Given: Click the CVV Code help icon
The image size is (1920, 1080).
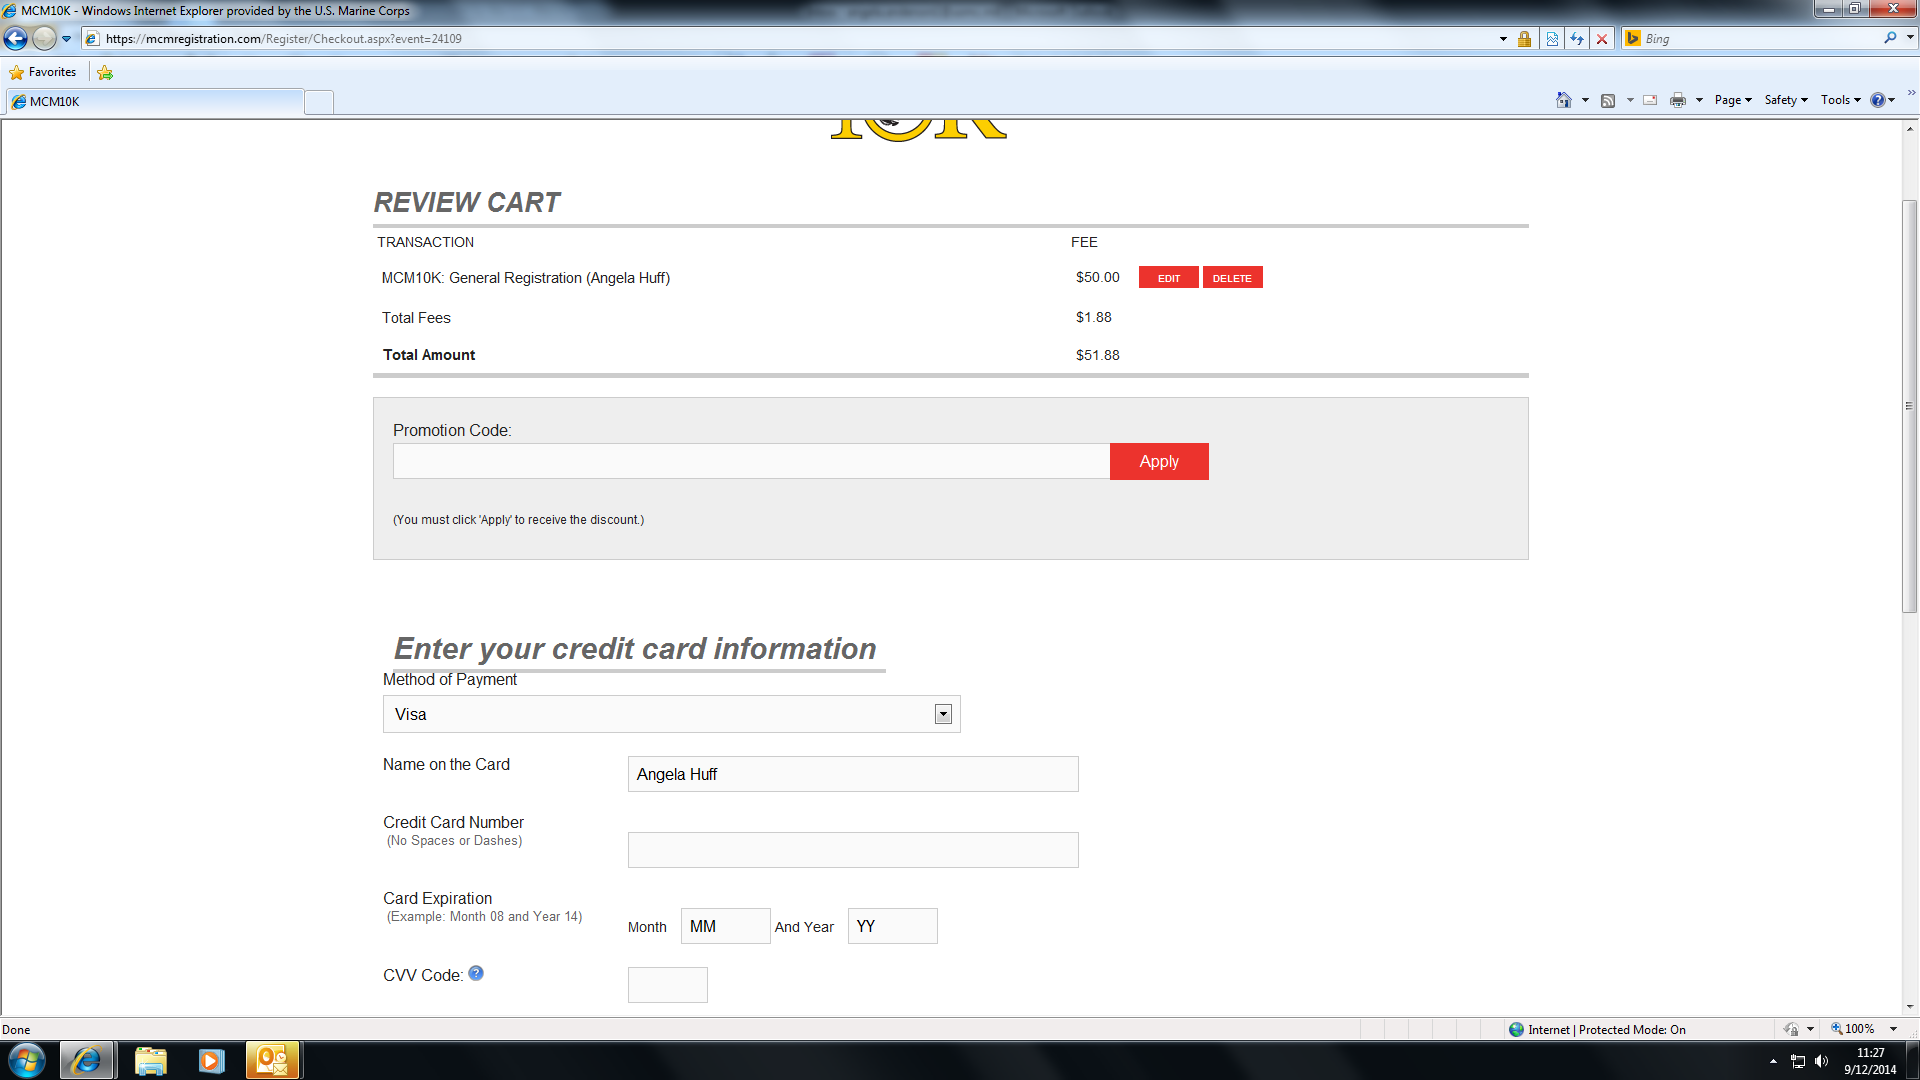Looking at the screenshot, I should [x=476, y=973].
